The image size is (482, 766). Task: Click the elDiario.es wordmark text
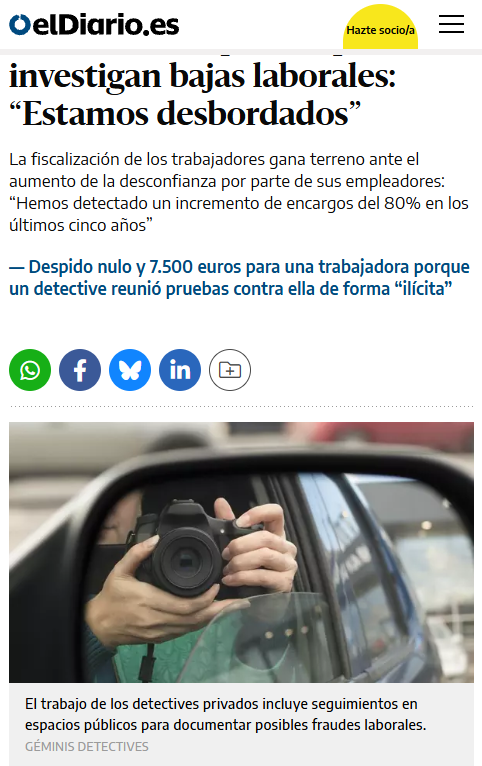(106, 25)
